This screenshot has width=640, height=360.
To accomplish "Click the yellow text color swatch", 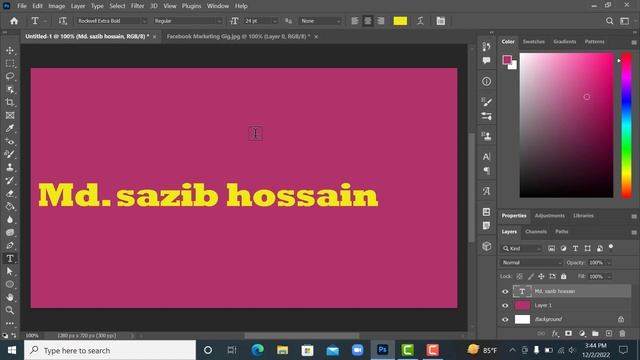I will point(400,21).
